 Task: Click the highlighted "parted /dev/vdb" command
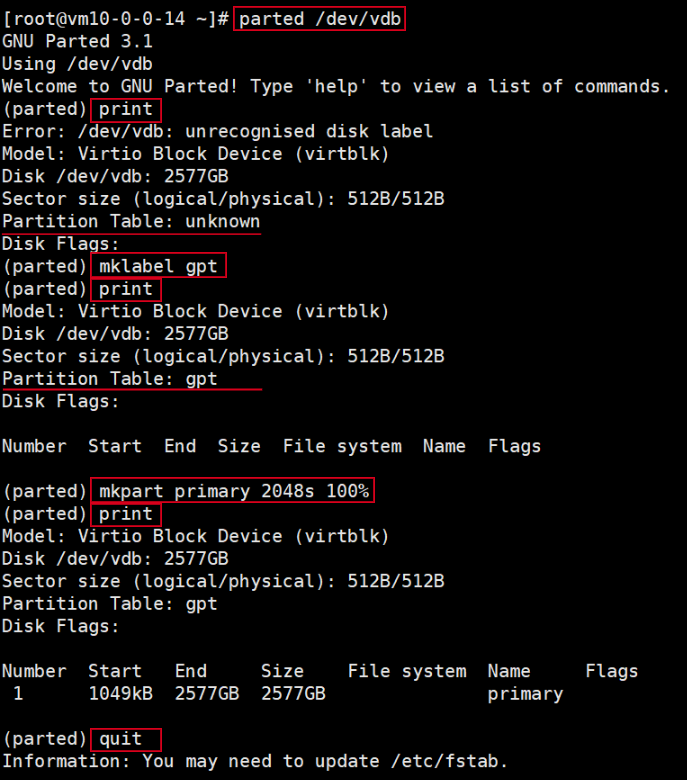point(319,19)
